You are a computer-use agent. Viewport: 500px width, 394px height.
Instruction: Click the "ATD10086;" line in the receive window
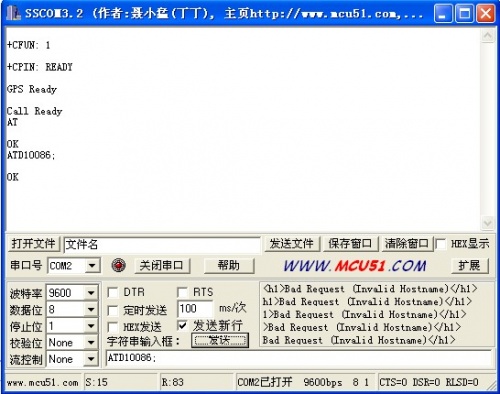point(31,155)
